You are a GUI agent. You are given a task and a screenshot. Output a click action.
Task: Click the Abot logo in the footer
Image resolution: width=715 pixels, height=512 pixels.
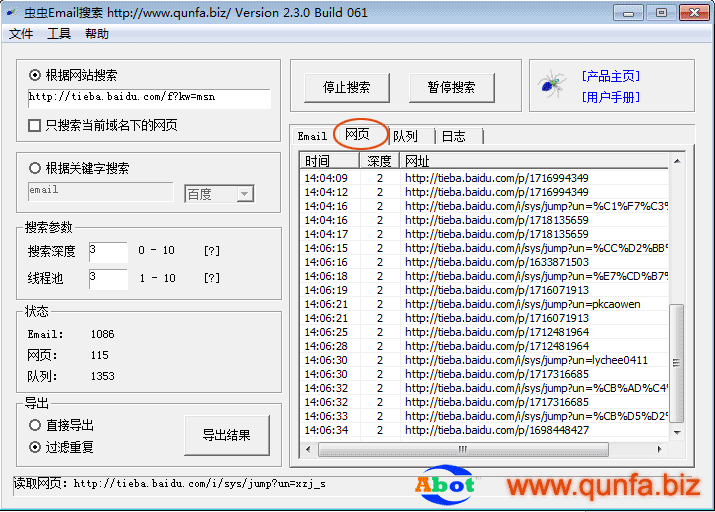tap(445, 485)
